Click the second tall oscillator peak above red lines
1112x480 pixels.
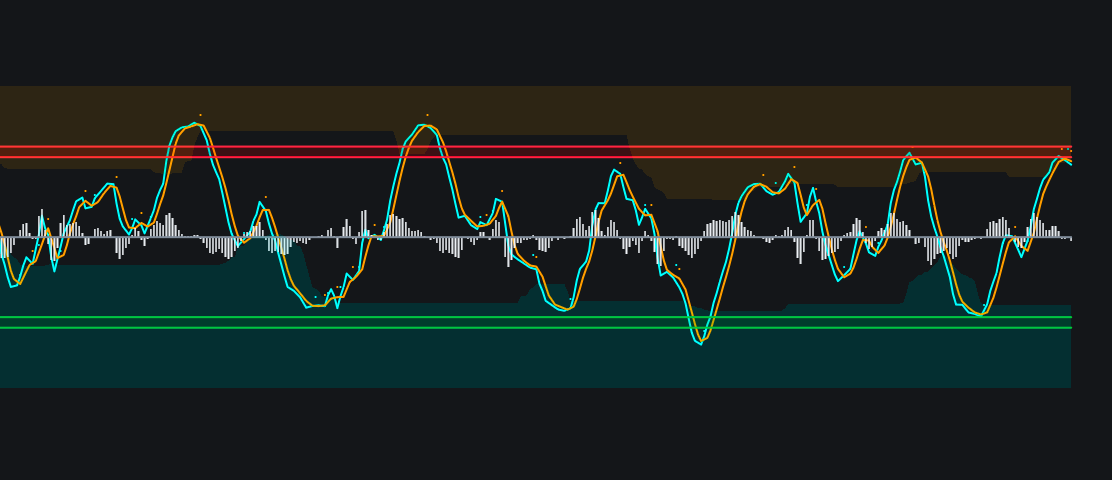424,125
